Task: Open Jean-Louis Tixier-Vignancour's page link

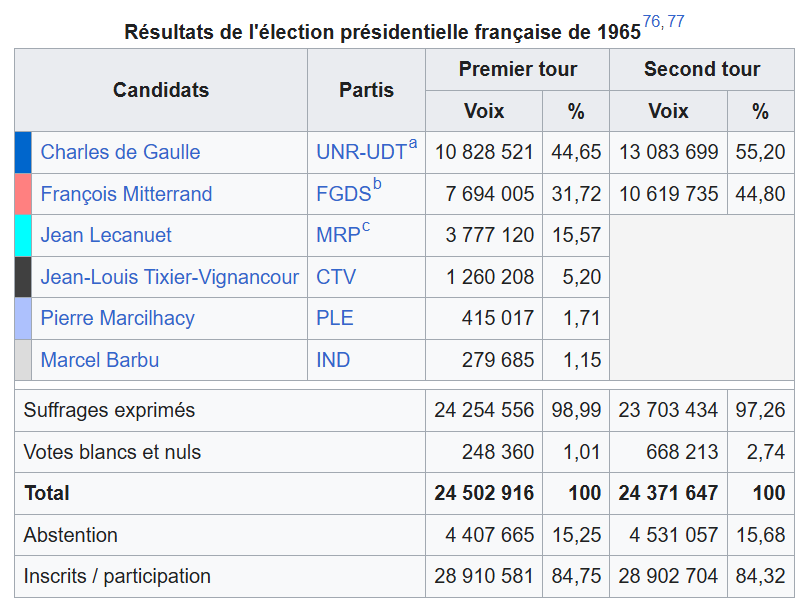Action: tap(169, 277)
